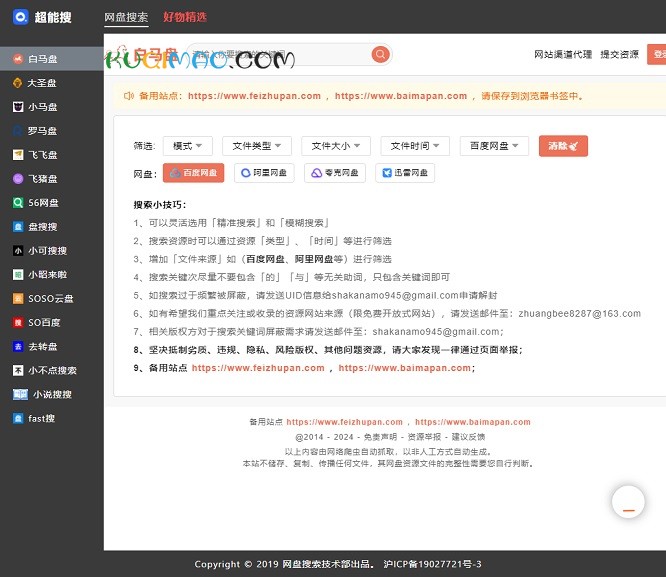666x577 pixels.
Task: Open the 建议反馈 footer link
Action: click(x=468, y=437)
